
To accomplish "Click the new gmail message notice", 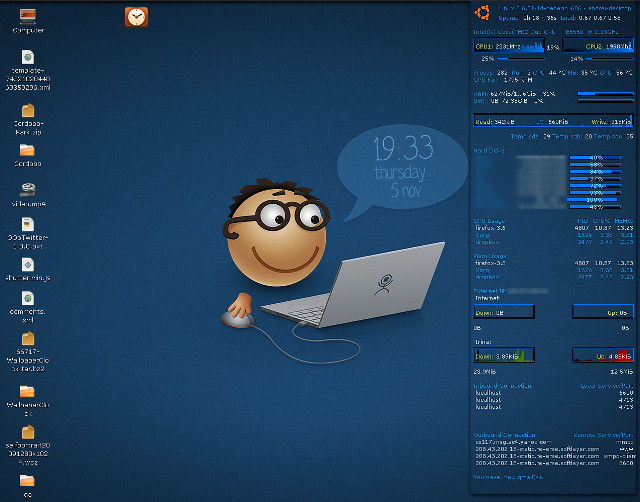I will click(508, 477).
